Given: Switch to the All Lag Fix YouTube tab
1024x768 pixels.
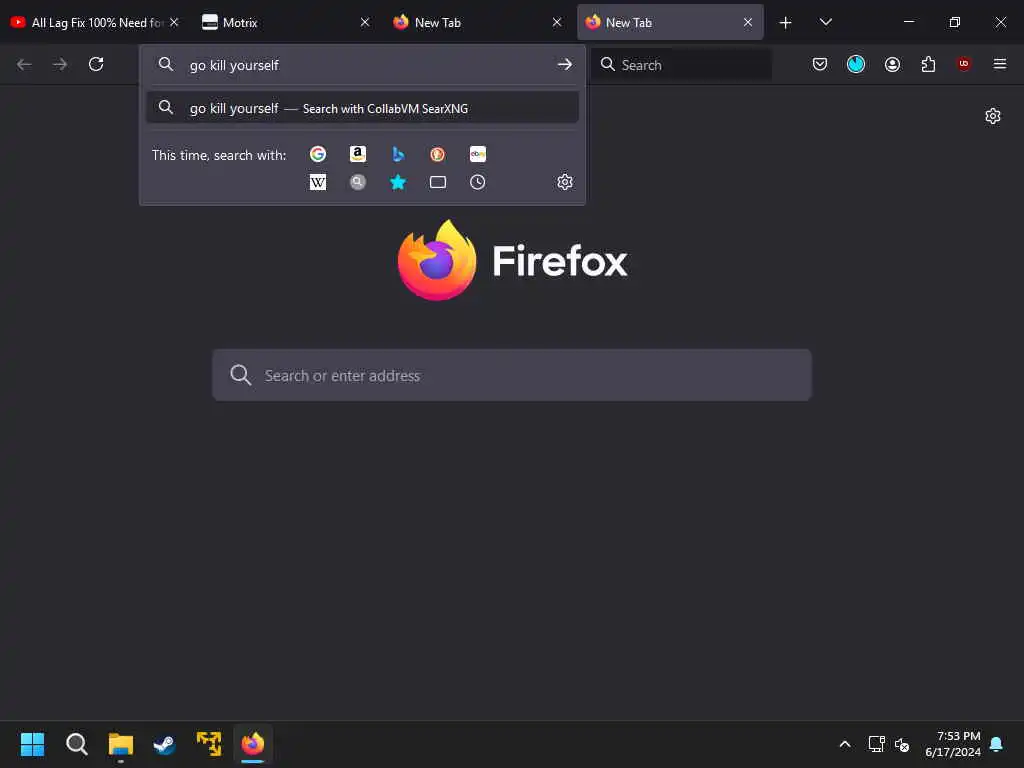Looking at the screenshot, I should click(94, 22).
